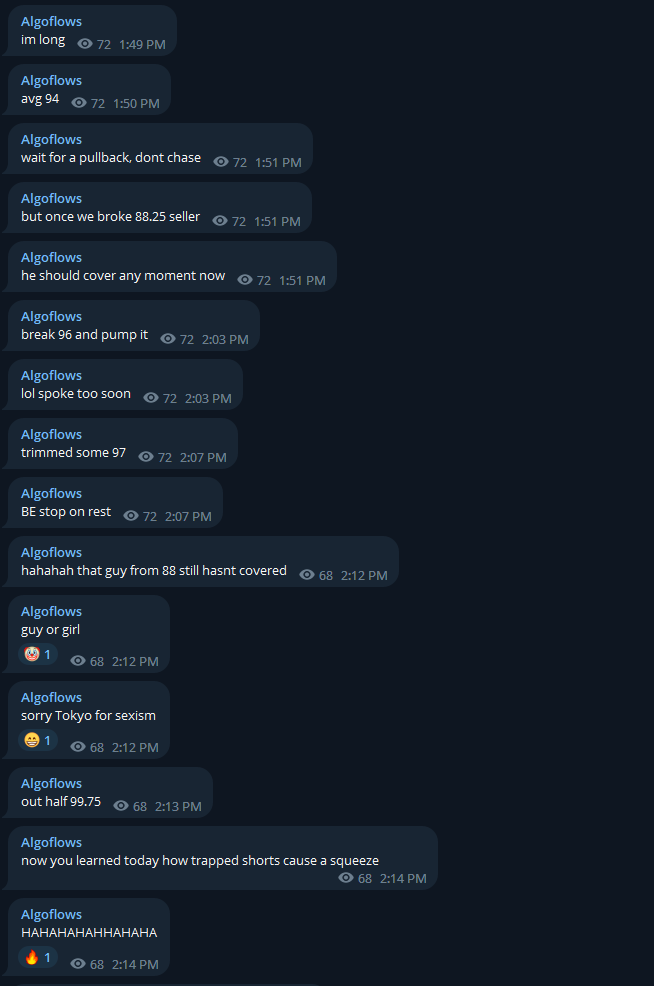Click the eye icon on 'BE stop on rest'

[131, 516]
